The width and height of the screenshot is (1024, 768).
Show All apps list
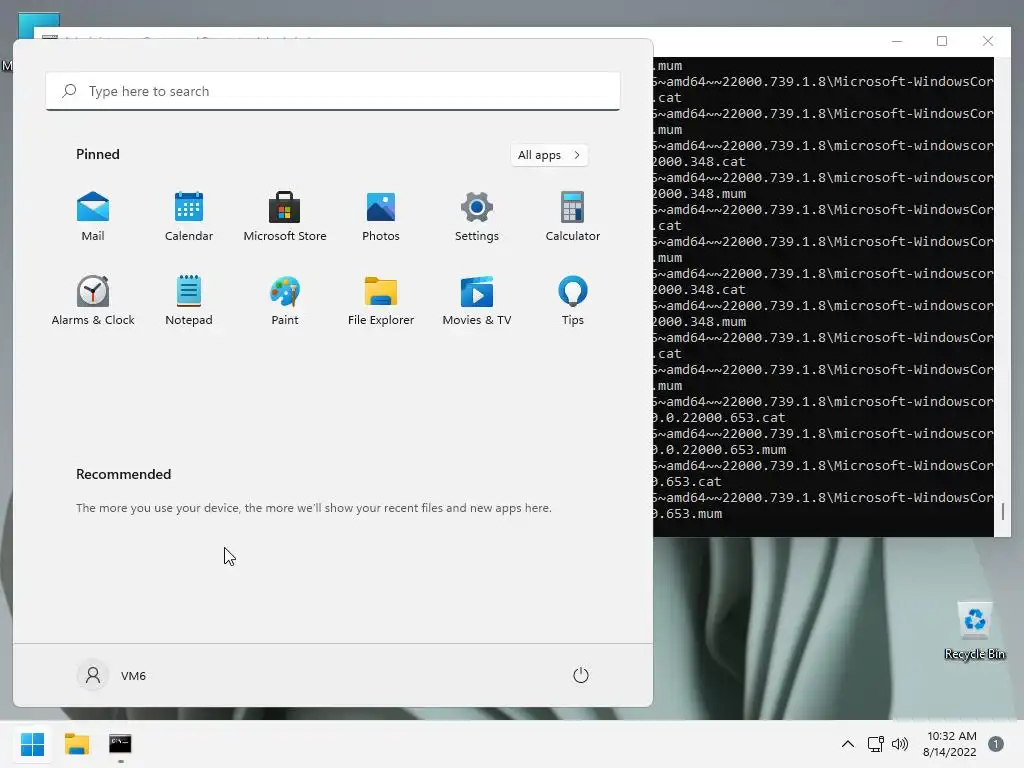[x=549, y=155]
